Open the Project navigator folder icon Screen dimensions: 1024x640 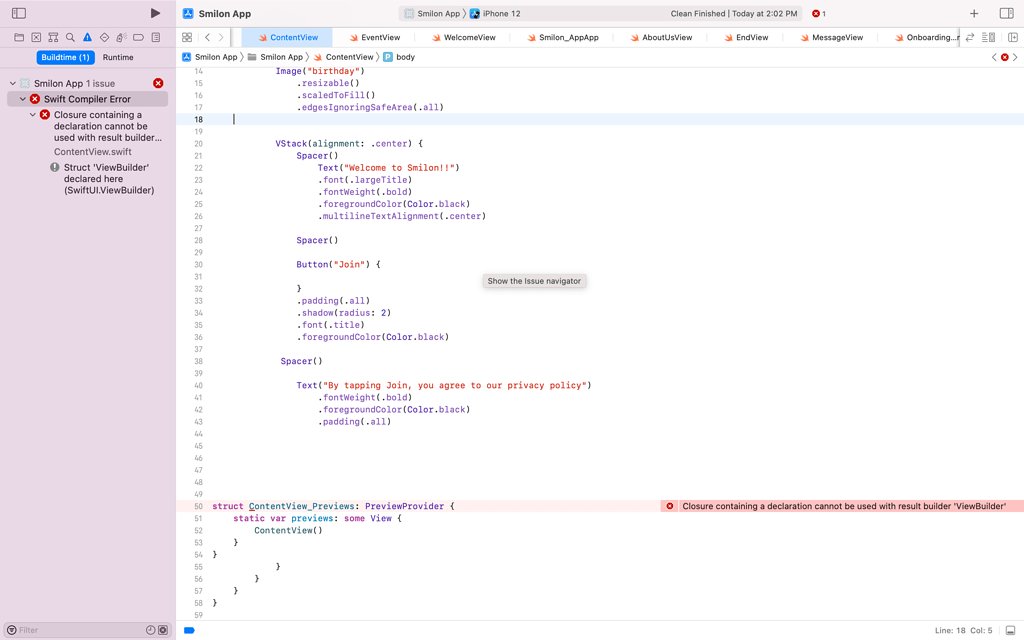coord(19,37)
